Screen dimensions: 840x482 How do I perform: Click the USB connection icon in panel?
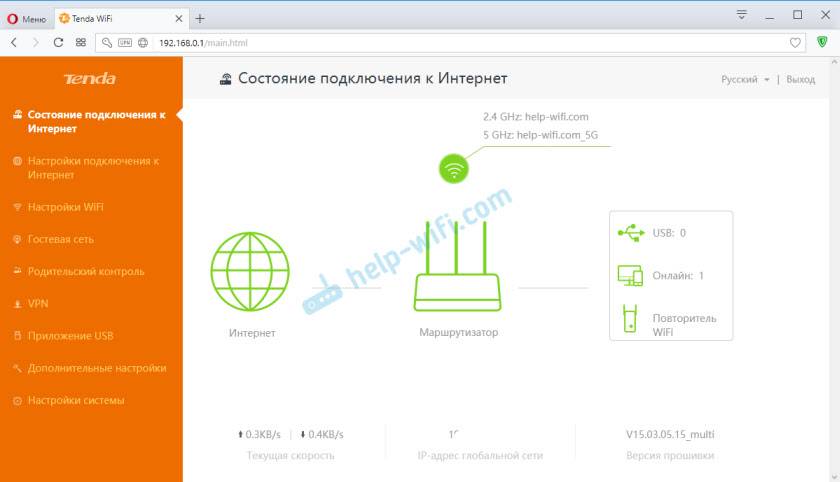point(631,233)
